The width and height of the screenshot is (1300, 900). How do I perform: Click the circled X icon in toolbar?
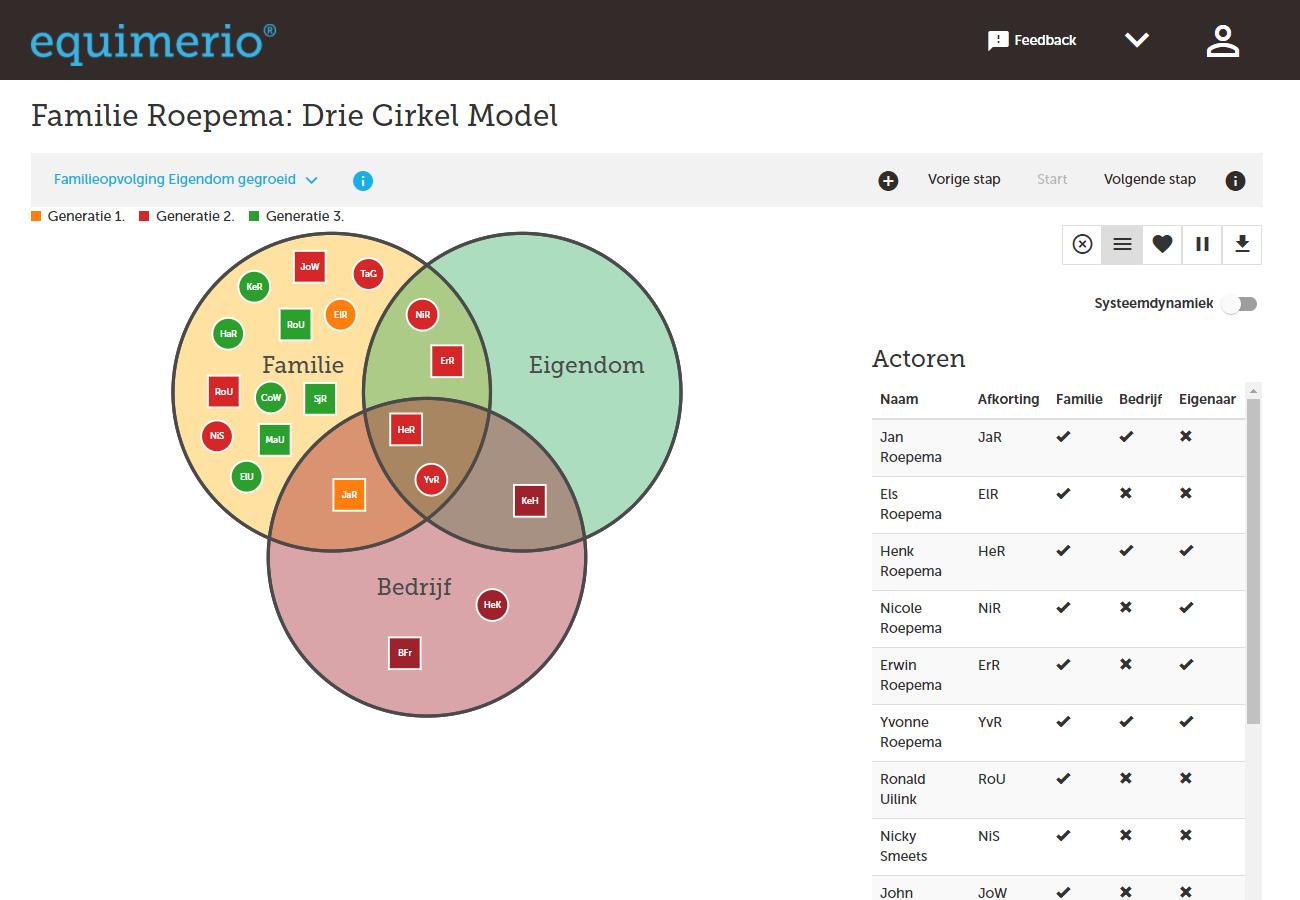coord(1082,244)
